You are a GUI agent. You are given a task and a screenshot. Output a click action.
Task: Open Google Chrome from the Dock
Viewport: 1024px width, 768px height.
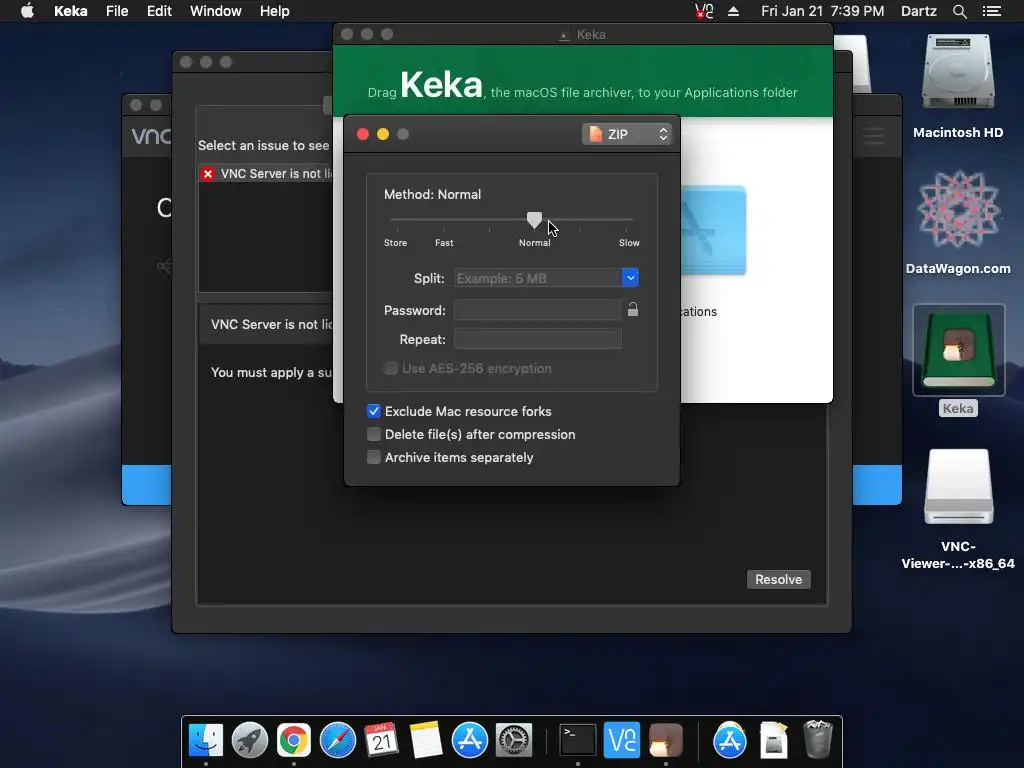pos(294,741)
